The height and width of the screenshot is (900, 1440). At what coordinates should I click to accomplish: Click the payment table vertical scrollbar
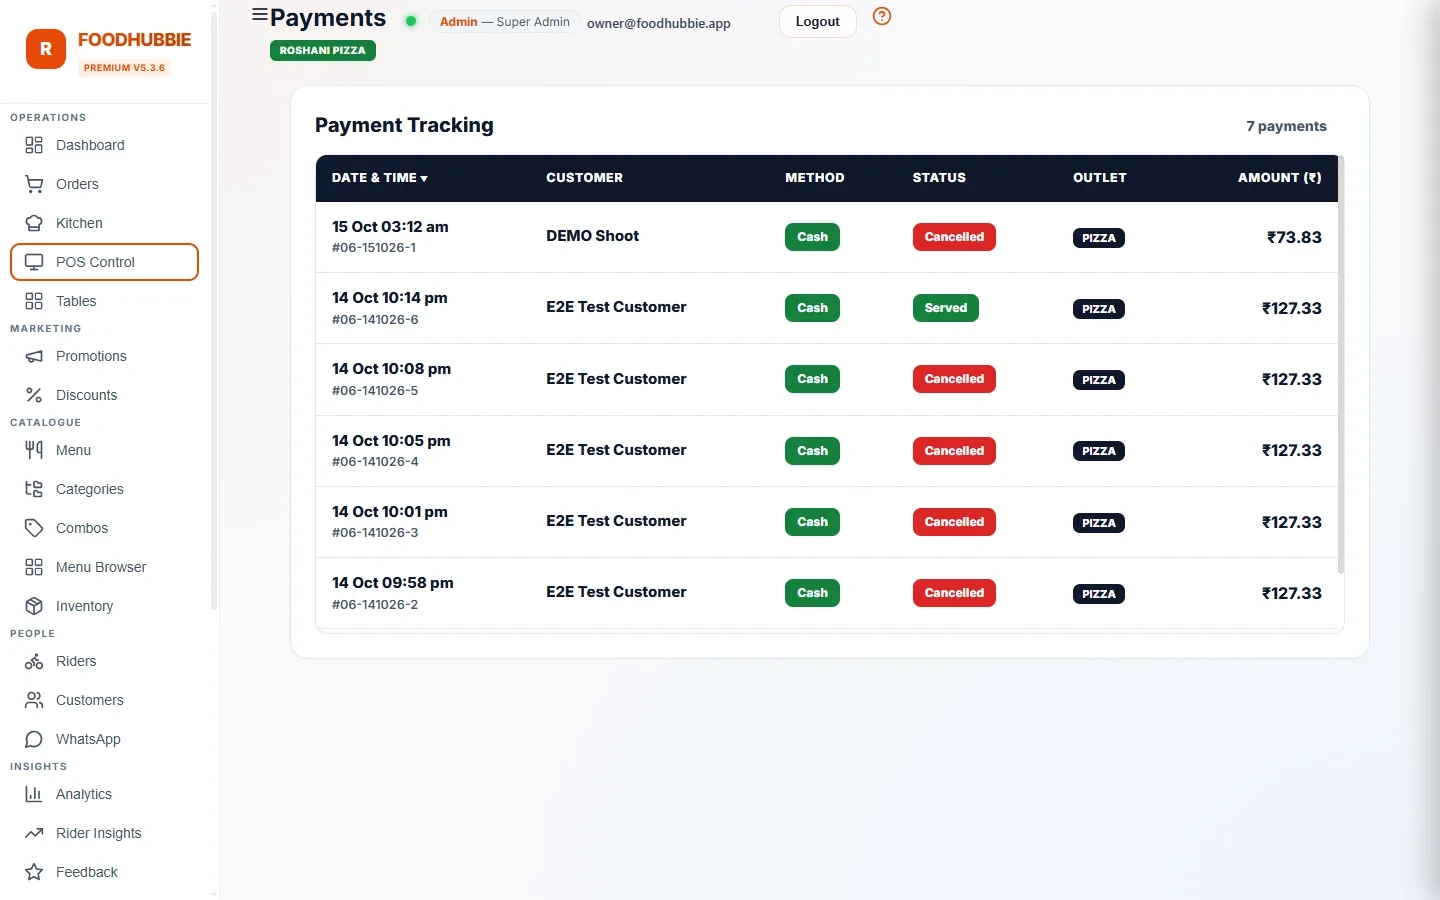pyautogui.click(x=1341, y=365)
